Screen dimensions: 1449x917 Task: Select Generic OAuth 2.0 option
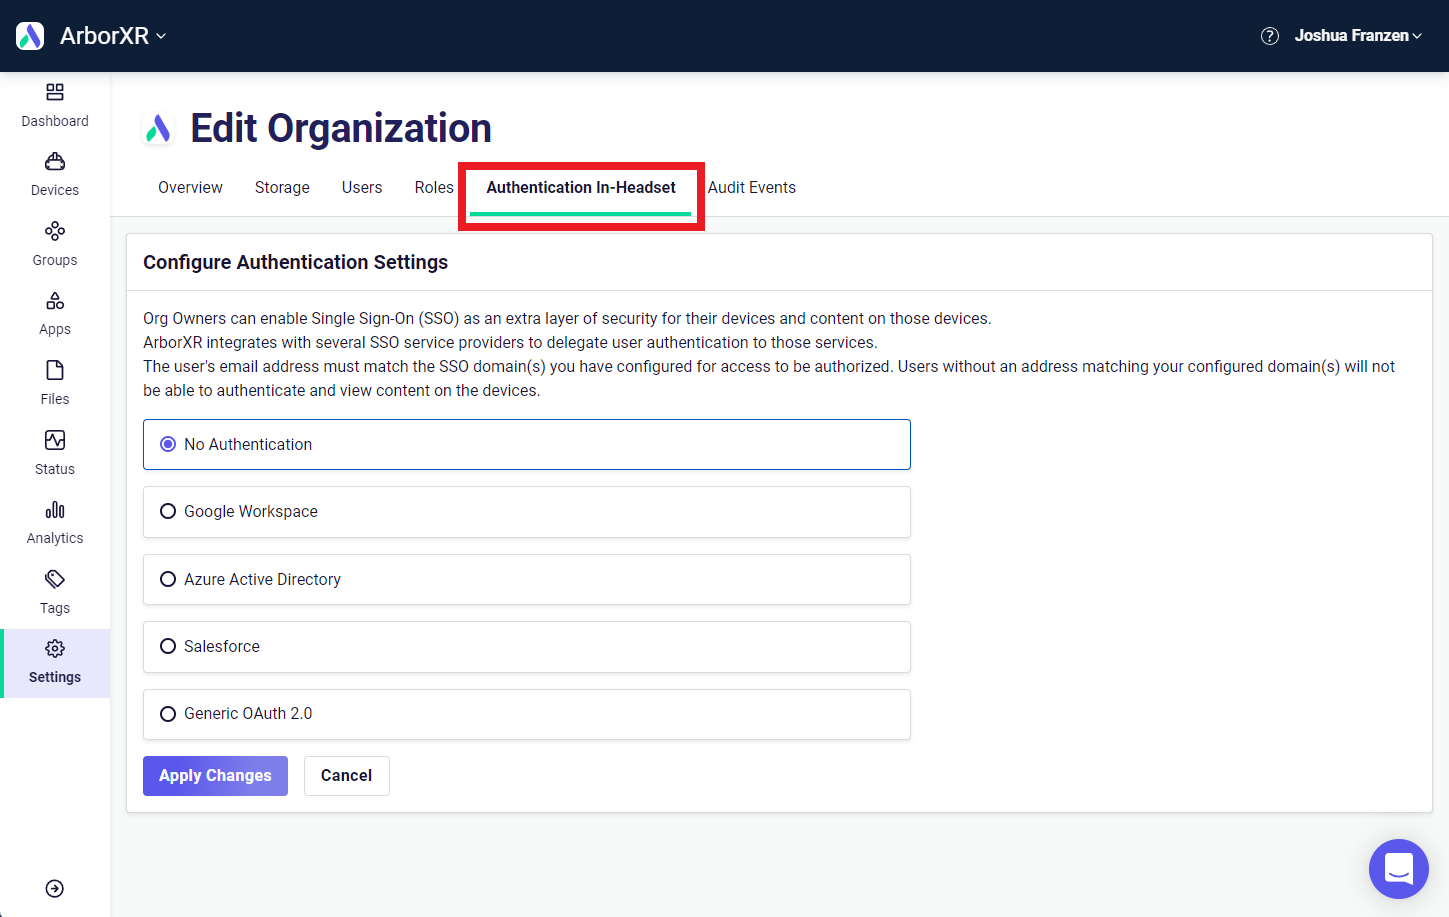coord(527,714)
